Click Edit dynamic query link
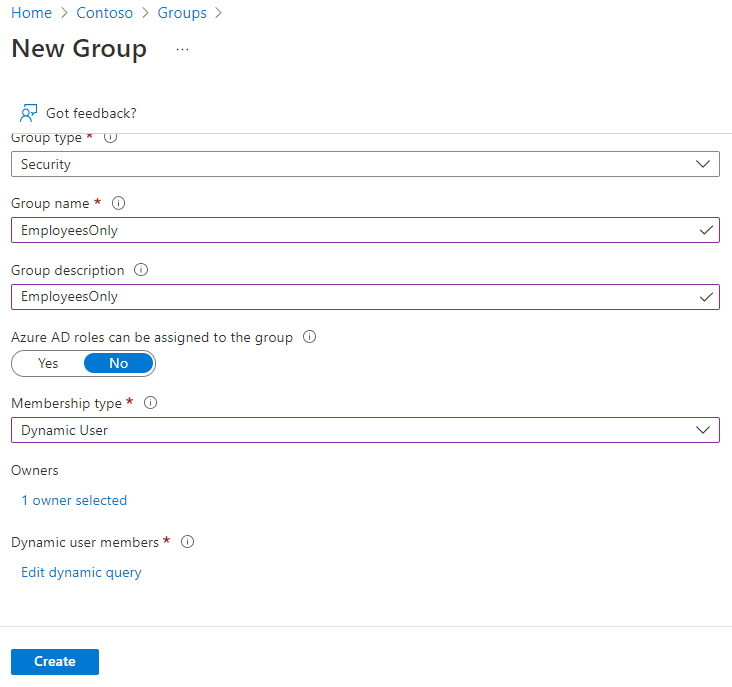This screenshot has width=732, height=687. pos(81,573)
